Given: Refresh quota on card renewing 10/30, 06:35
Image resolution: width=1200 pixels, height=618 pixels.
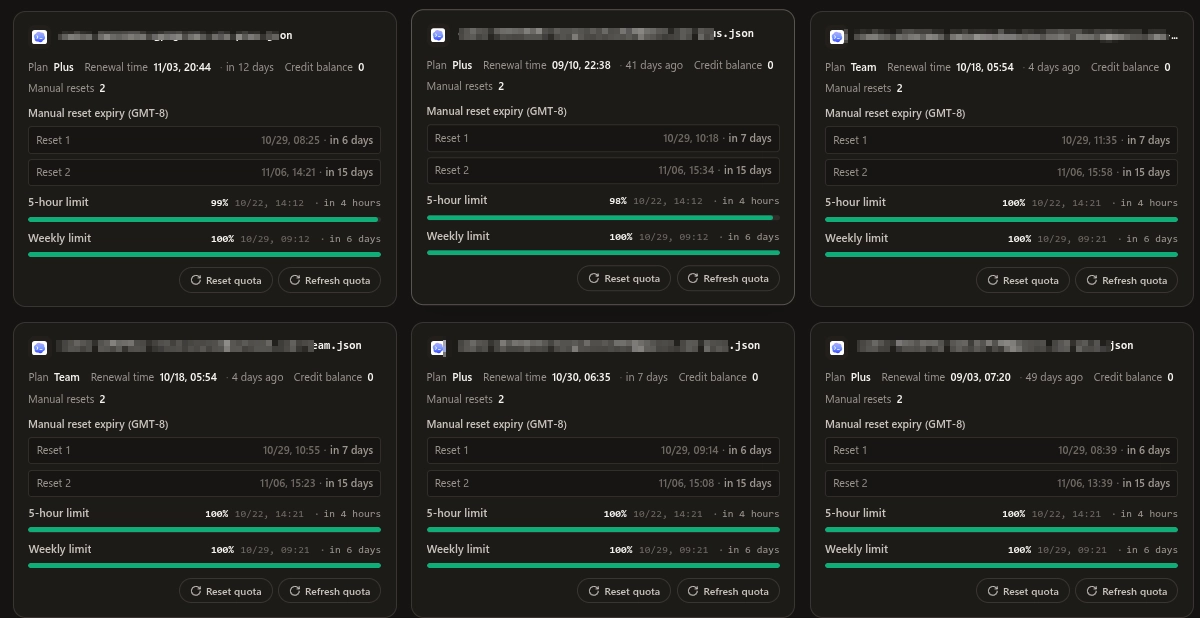Looking at the screenshot, I should click(728, 591).
